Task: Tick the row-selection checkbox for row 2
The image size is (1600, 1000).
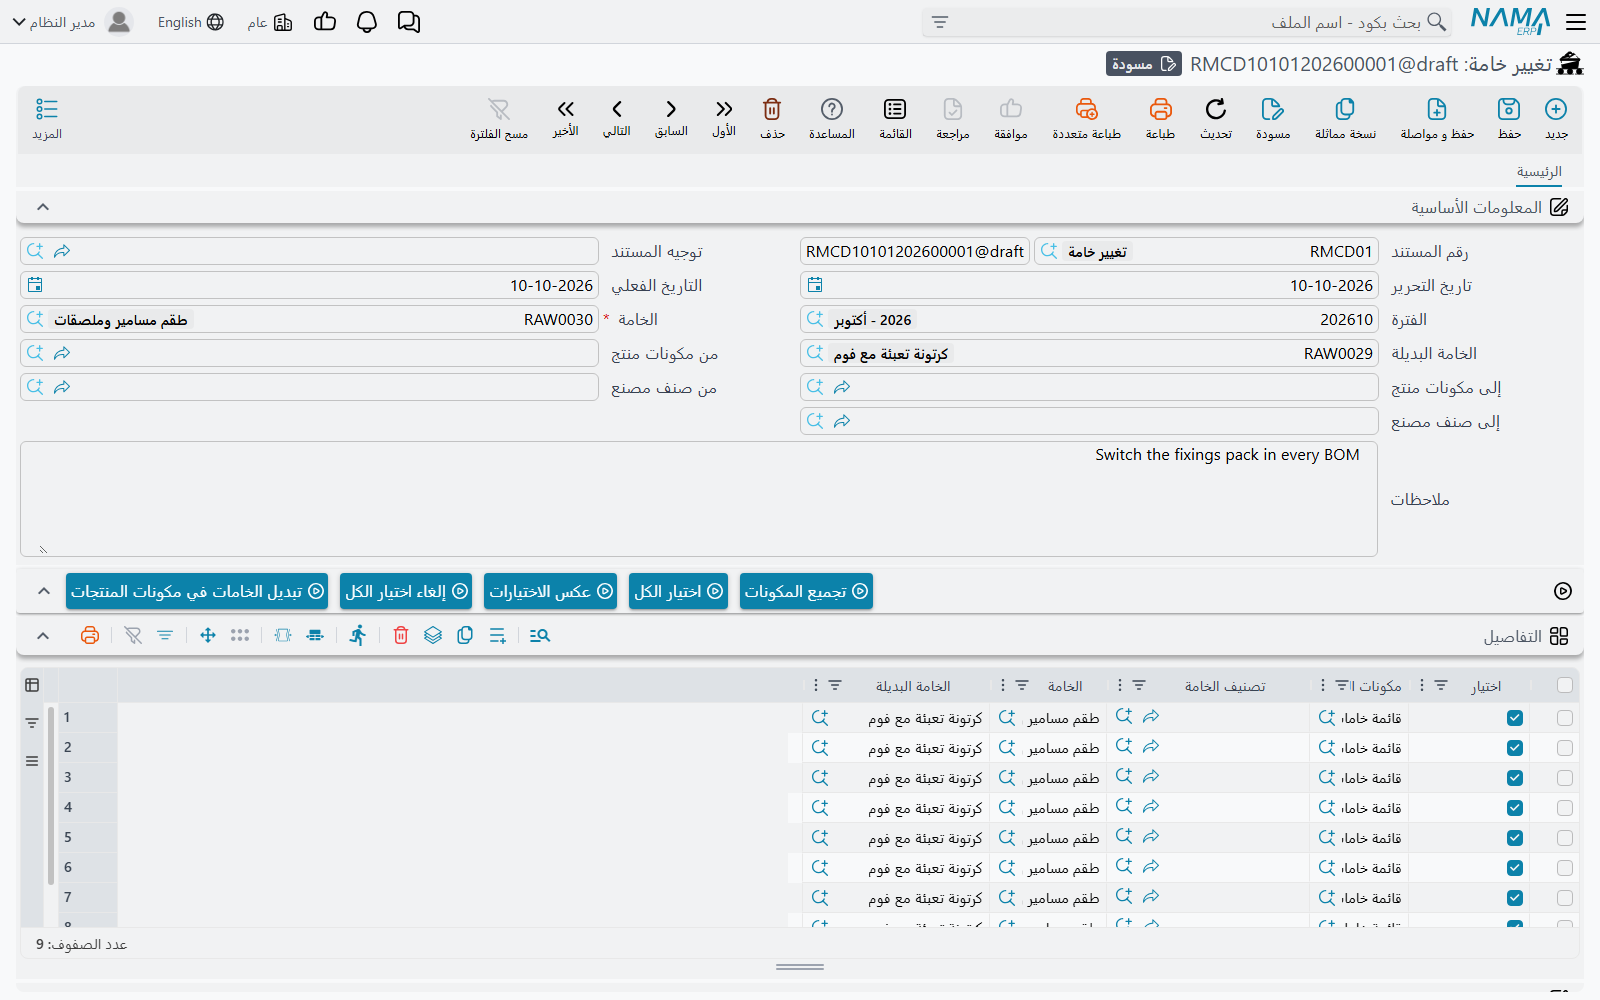Action: pyautogui.click(x=1565, y=748)
